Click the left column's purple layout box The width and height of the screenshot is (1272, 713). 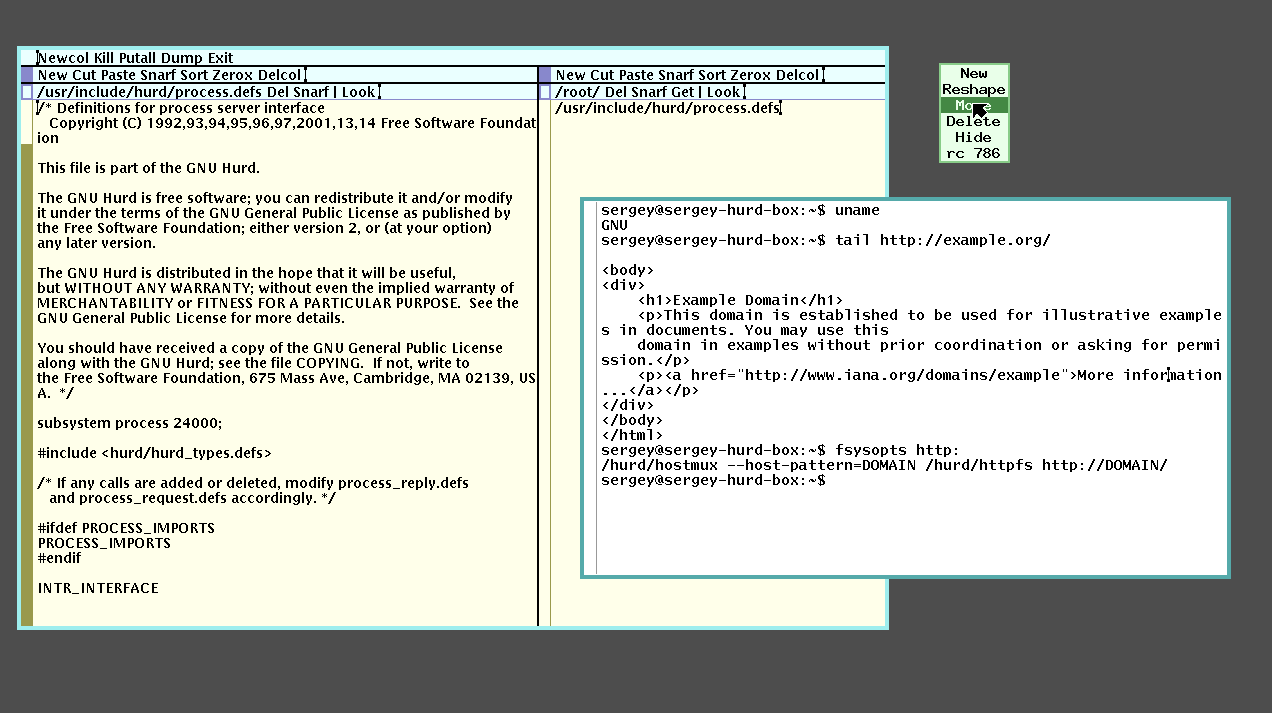pyautogui.click(x=27, y=75)
